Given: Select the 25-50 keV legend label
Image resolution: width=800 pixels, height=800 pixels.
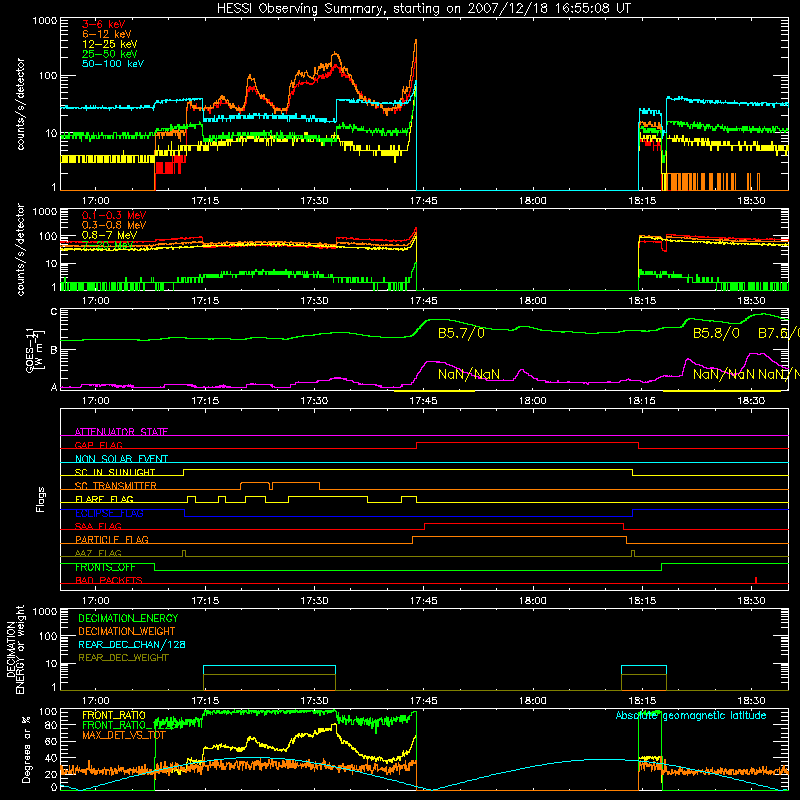Looking at the screenshot, I should 110,54.
